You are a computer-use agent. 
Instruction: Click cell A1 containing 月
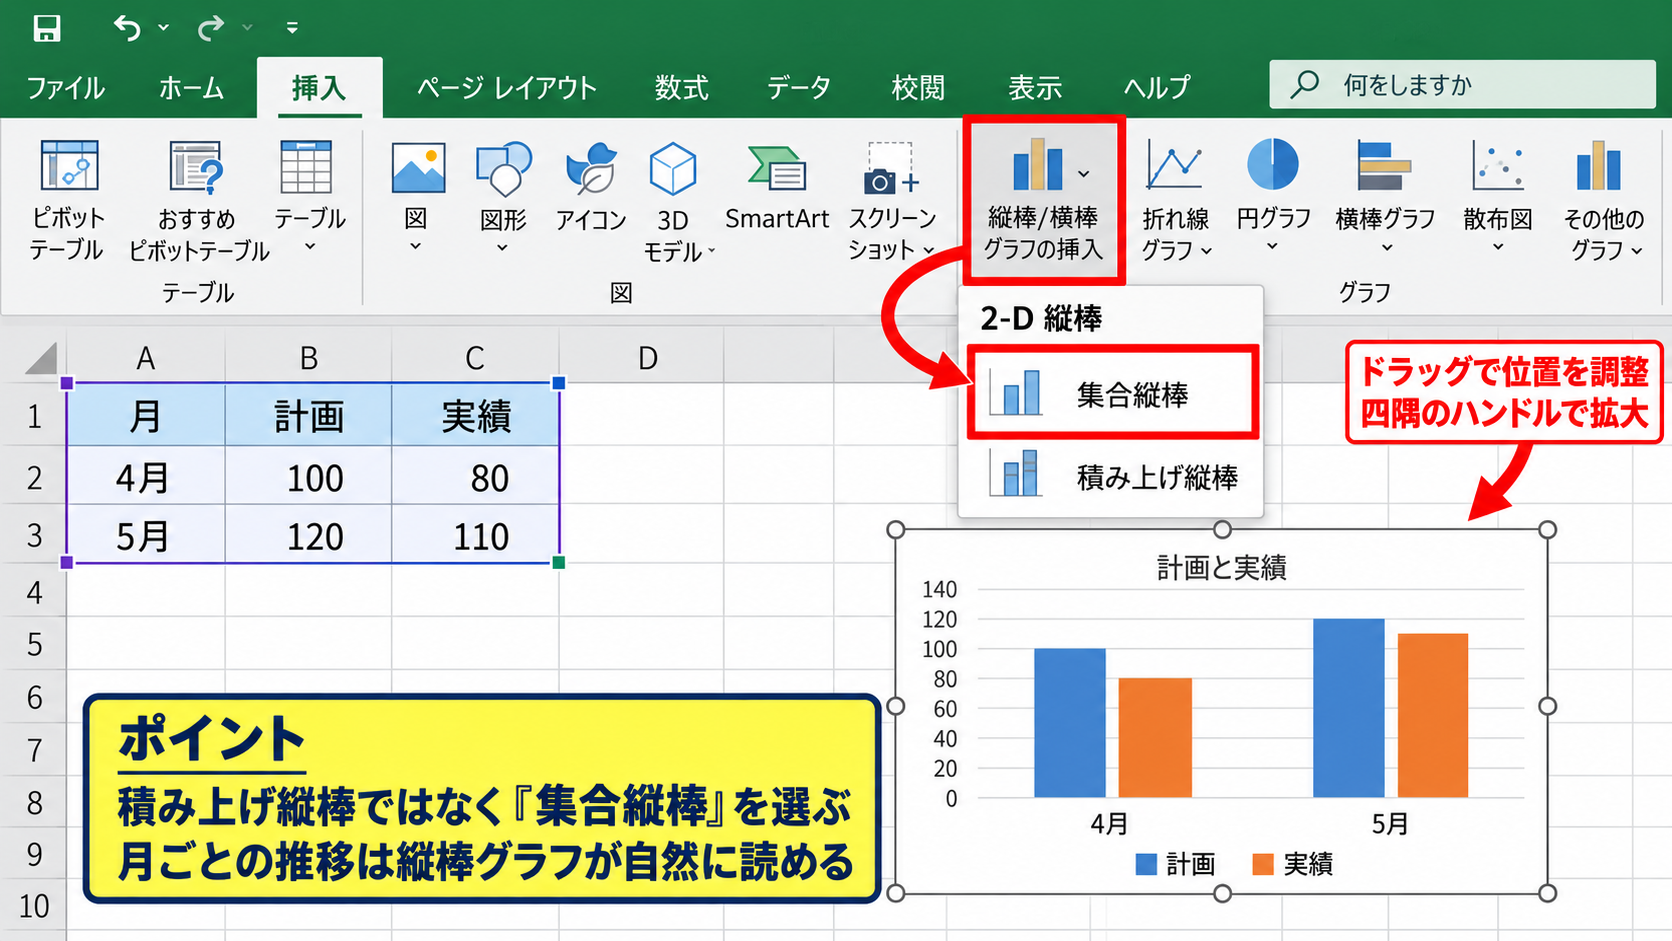(146, 416)
